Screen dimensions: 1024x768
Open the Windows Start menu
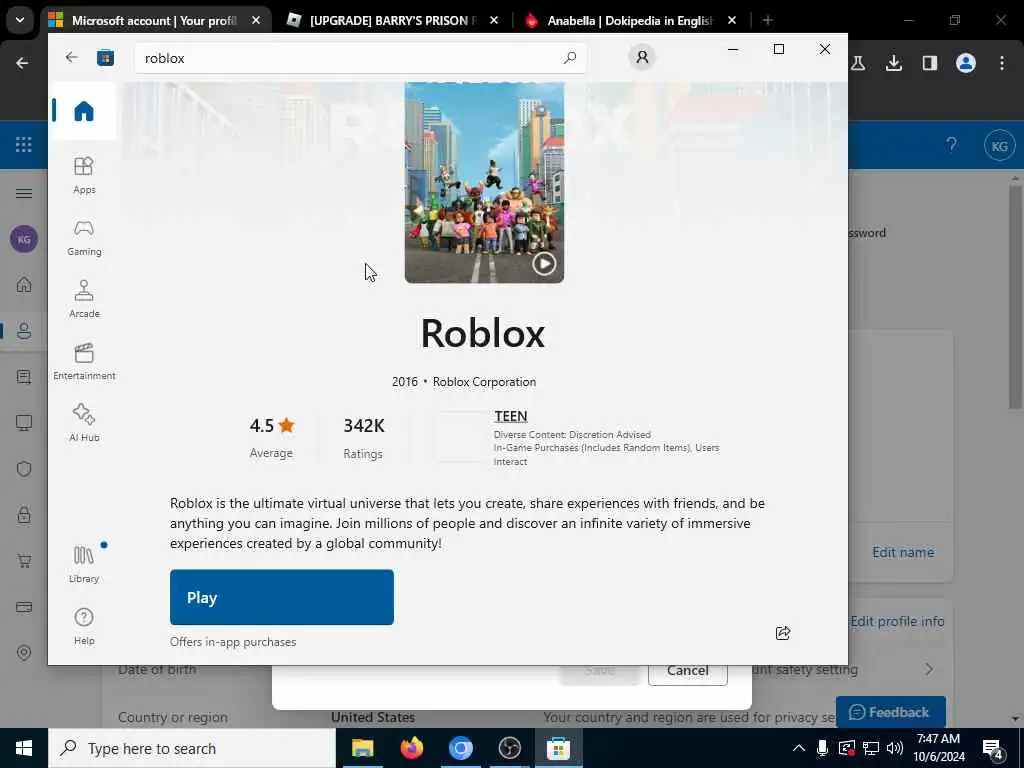pos(24,748)
